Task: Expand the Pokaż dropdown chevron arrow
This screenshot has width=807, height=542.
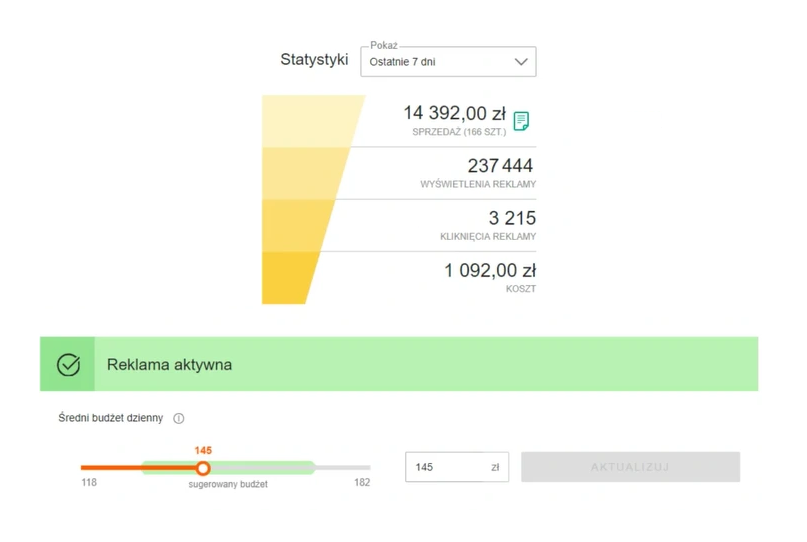Action: click(x=520, y=62)
